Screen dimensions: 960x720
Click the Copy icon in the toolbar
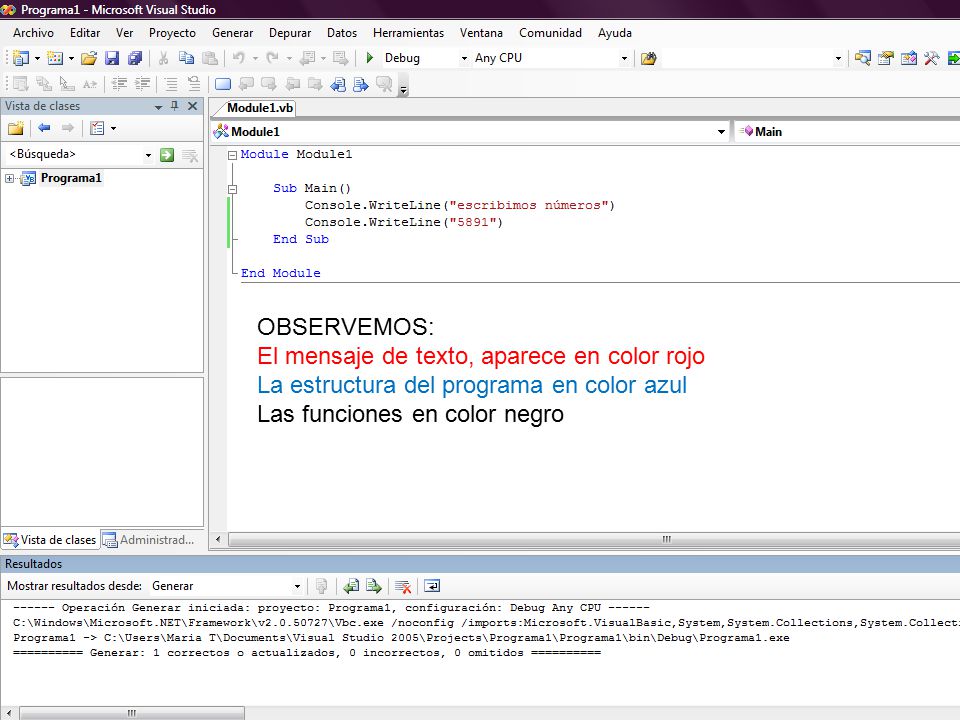coord(186,58)
